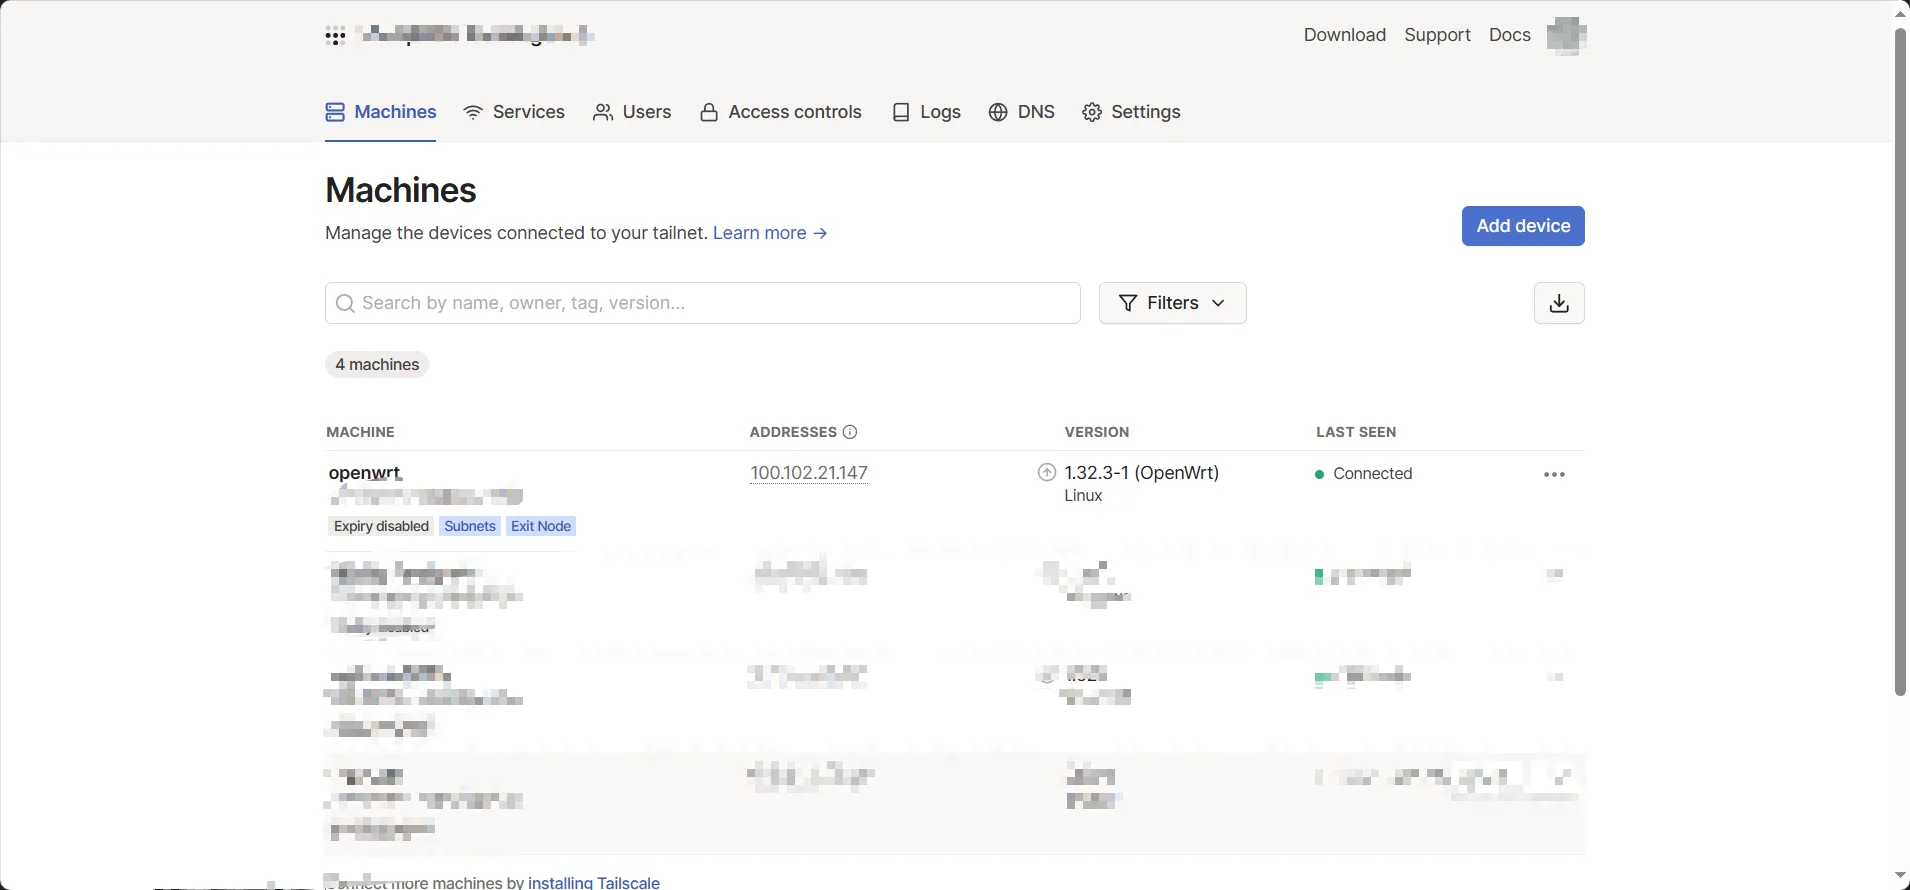Click the update available icon for openwrt

click(1046, 473)
